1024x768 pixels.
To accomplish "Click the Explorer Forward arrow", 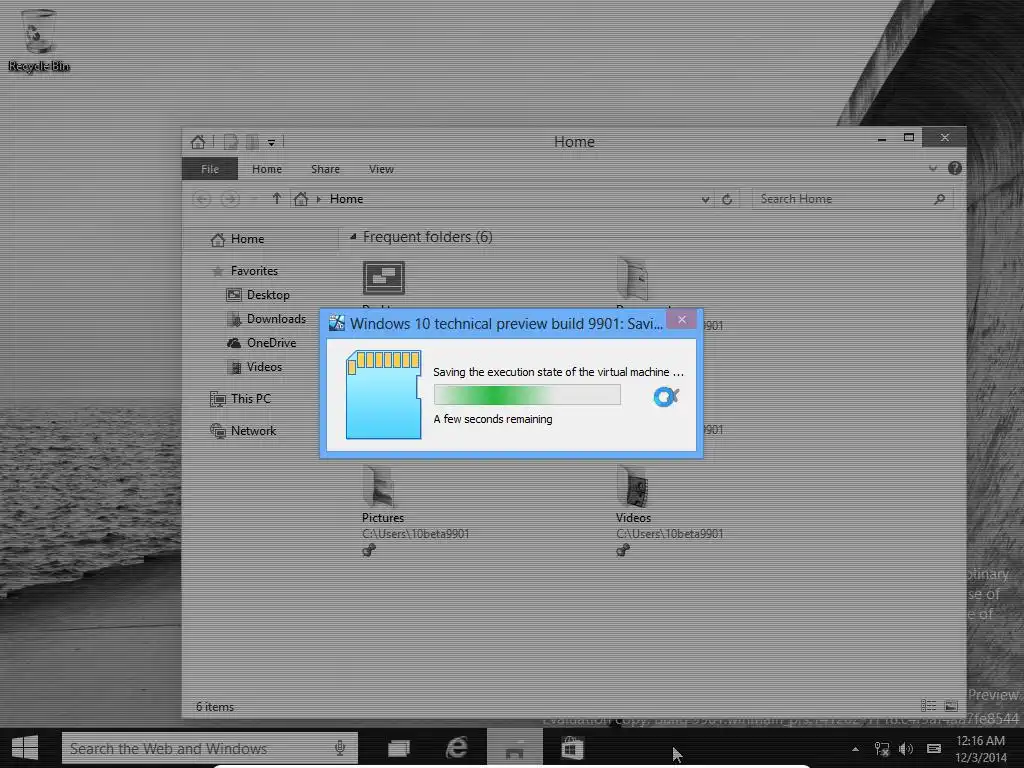I will coord(230,199).
